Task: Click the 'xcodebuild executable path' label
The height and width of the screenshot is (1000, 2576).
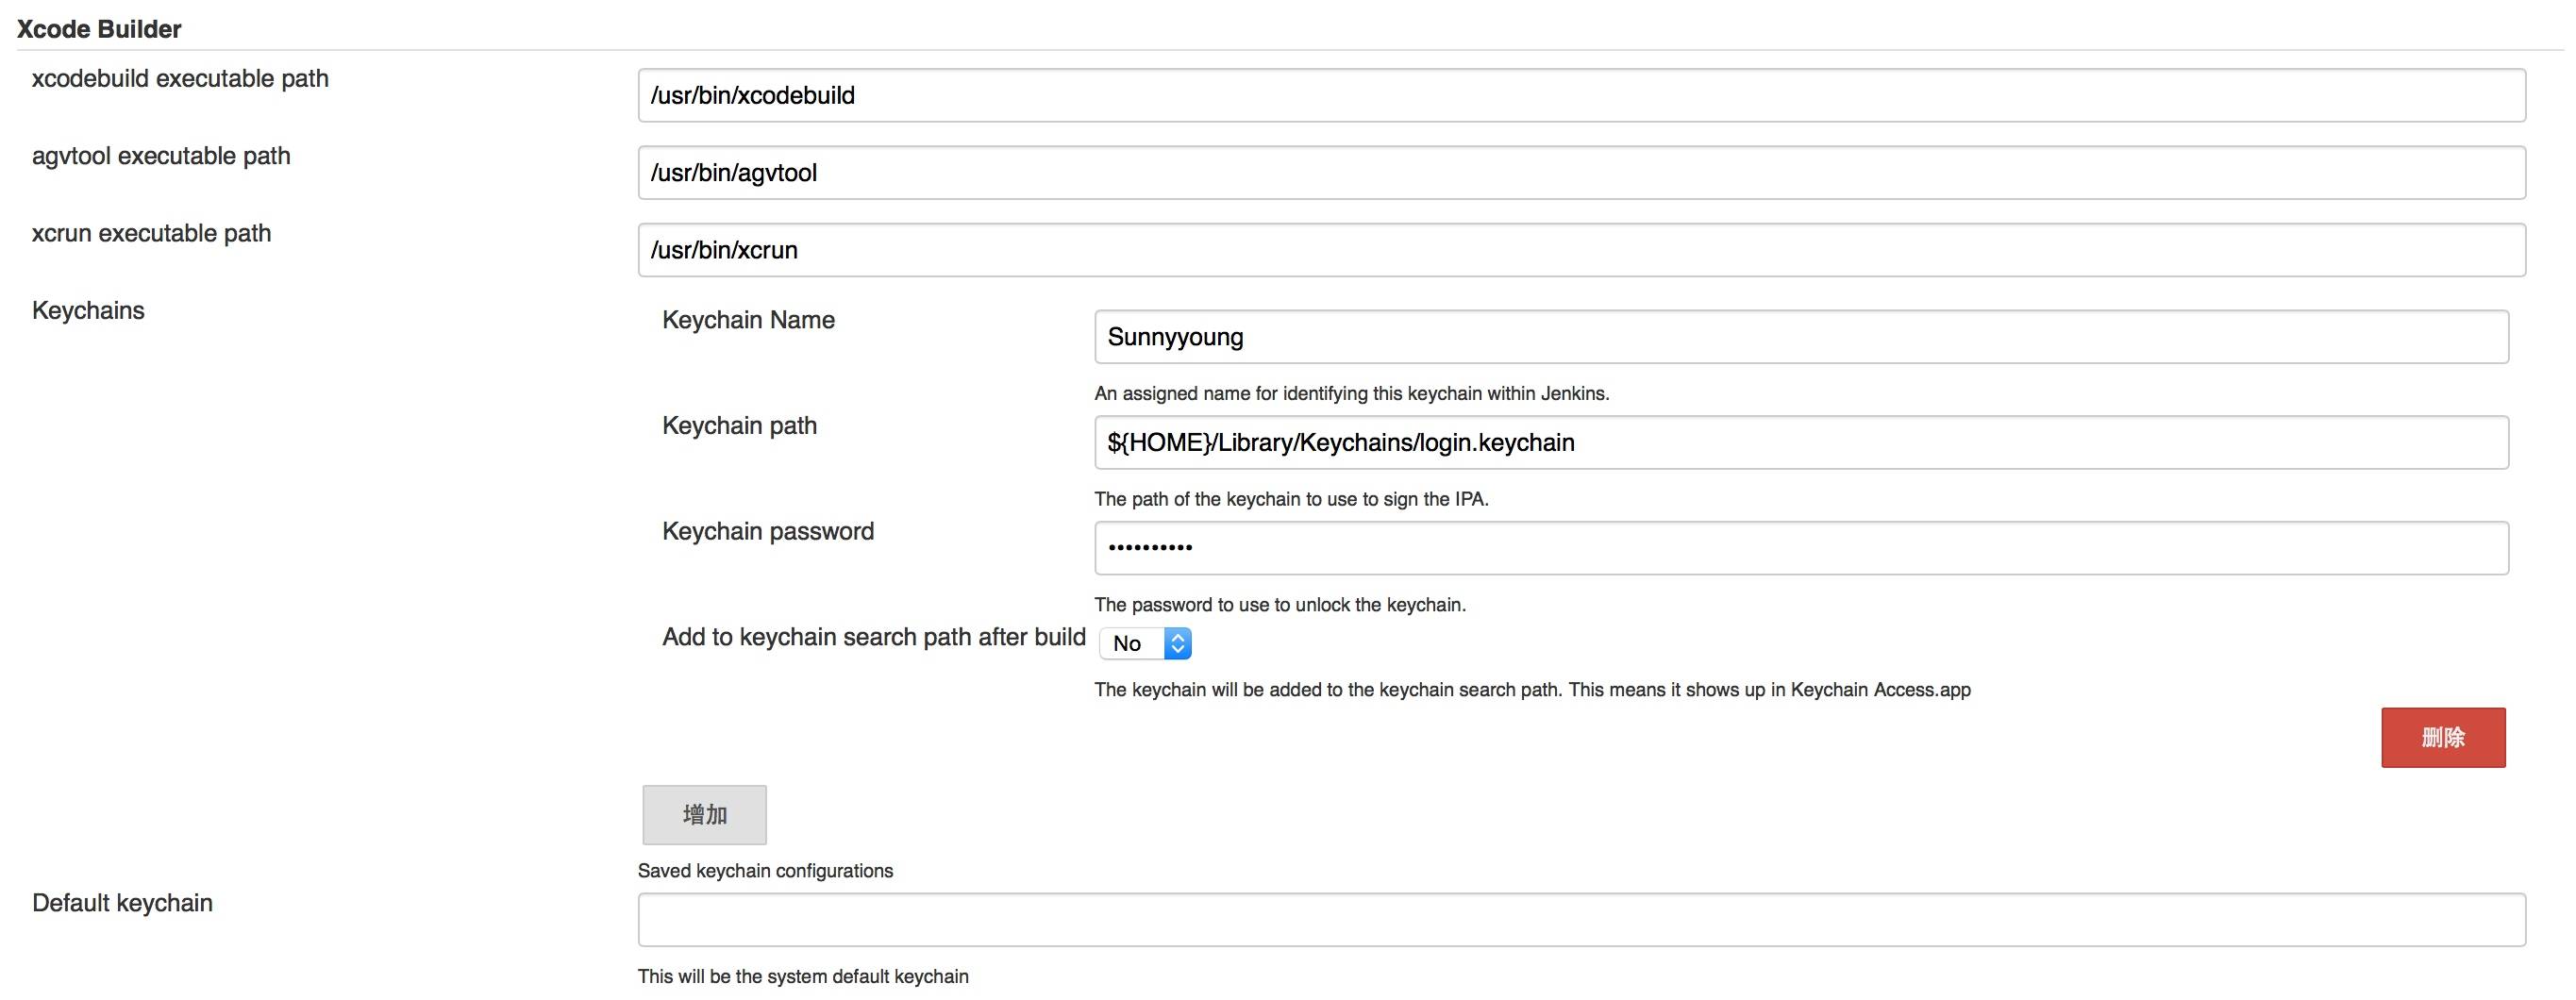Action: pos(180,78)
